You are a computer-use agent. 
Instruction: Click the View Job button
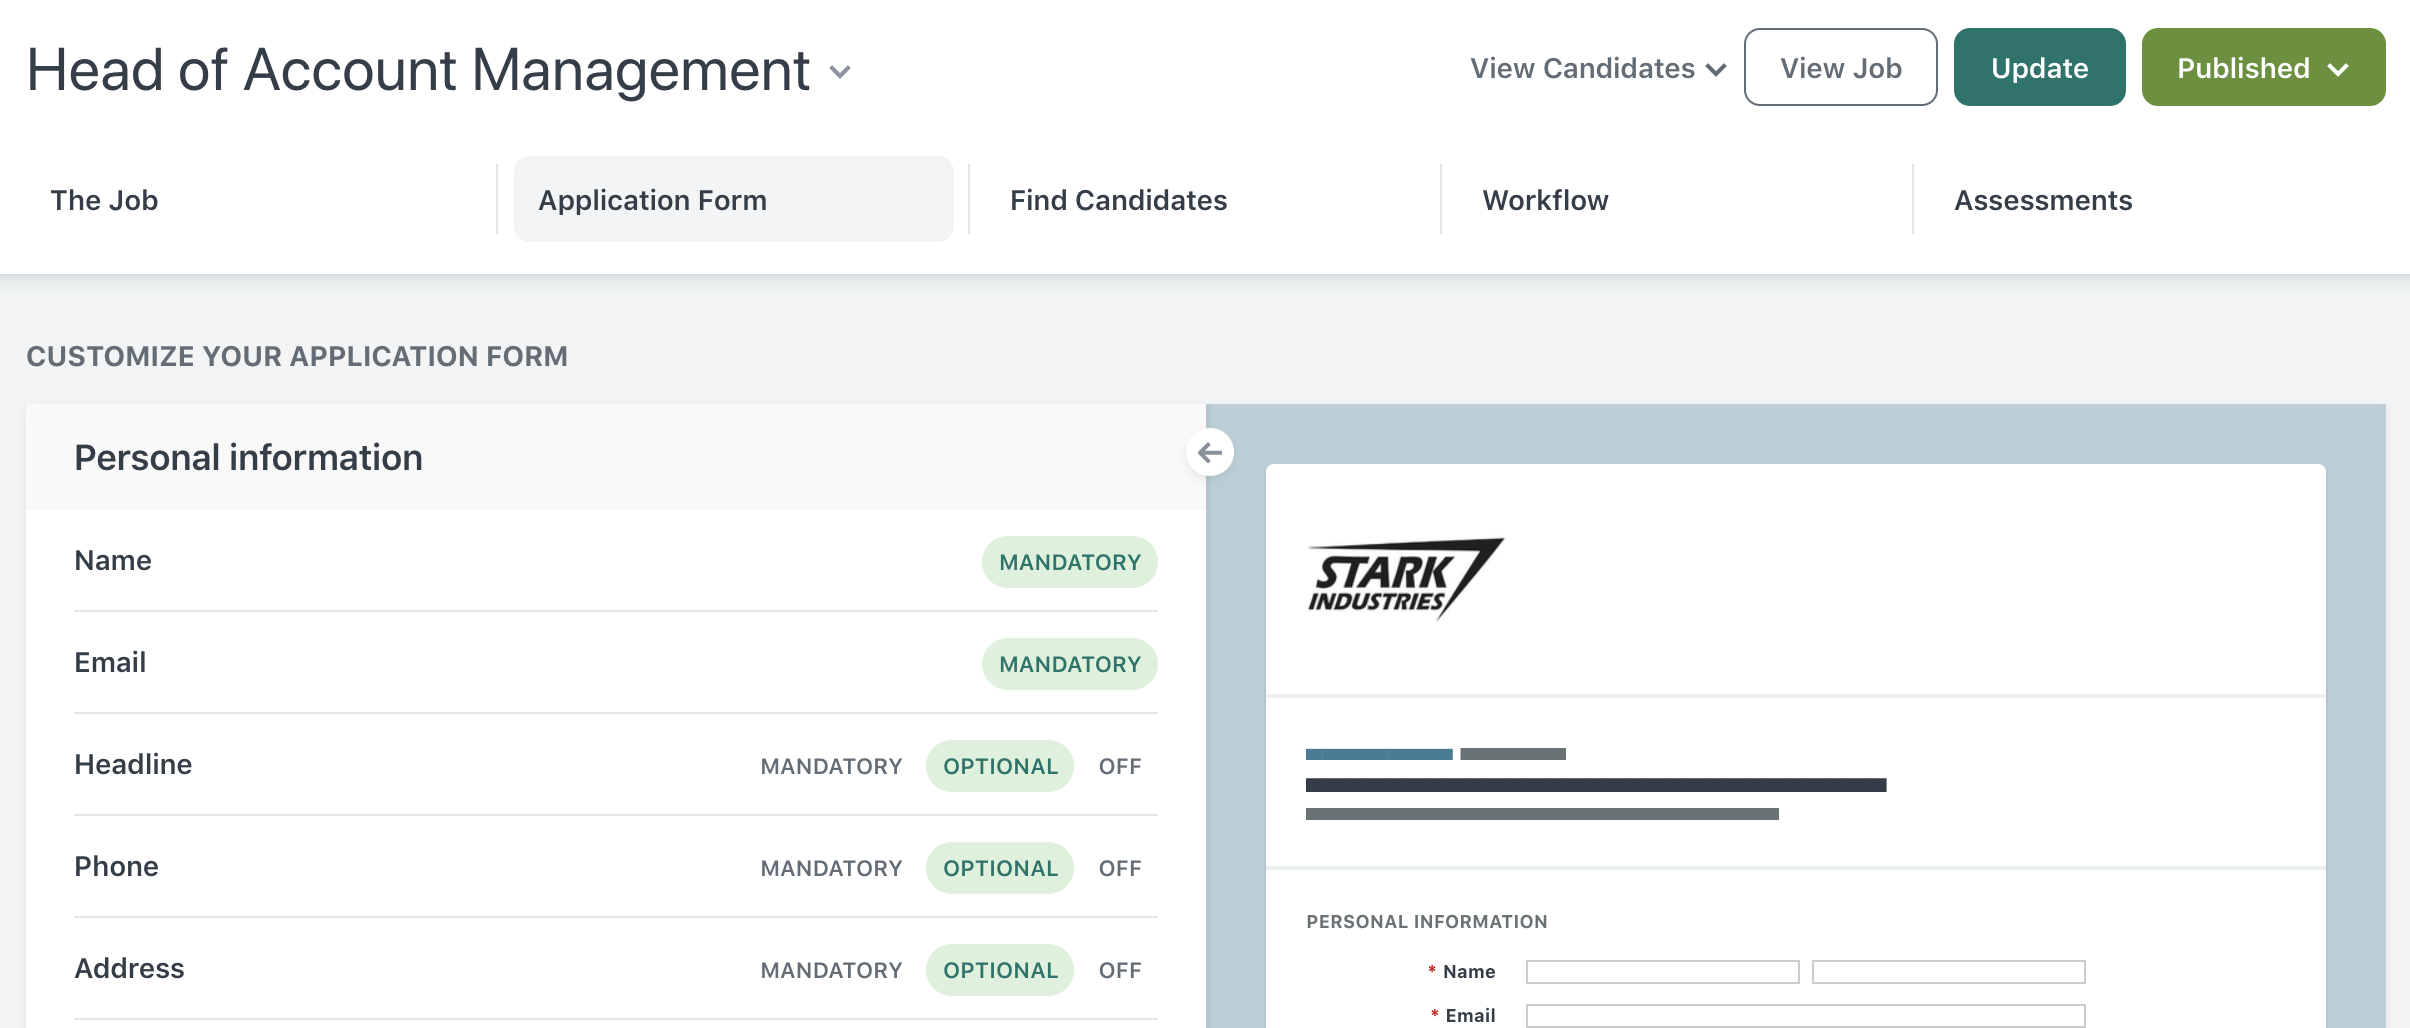1840,67
